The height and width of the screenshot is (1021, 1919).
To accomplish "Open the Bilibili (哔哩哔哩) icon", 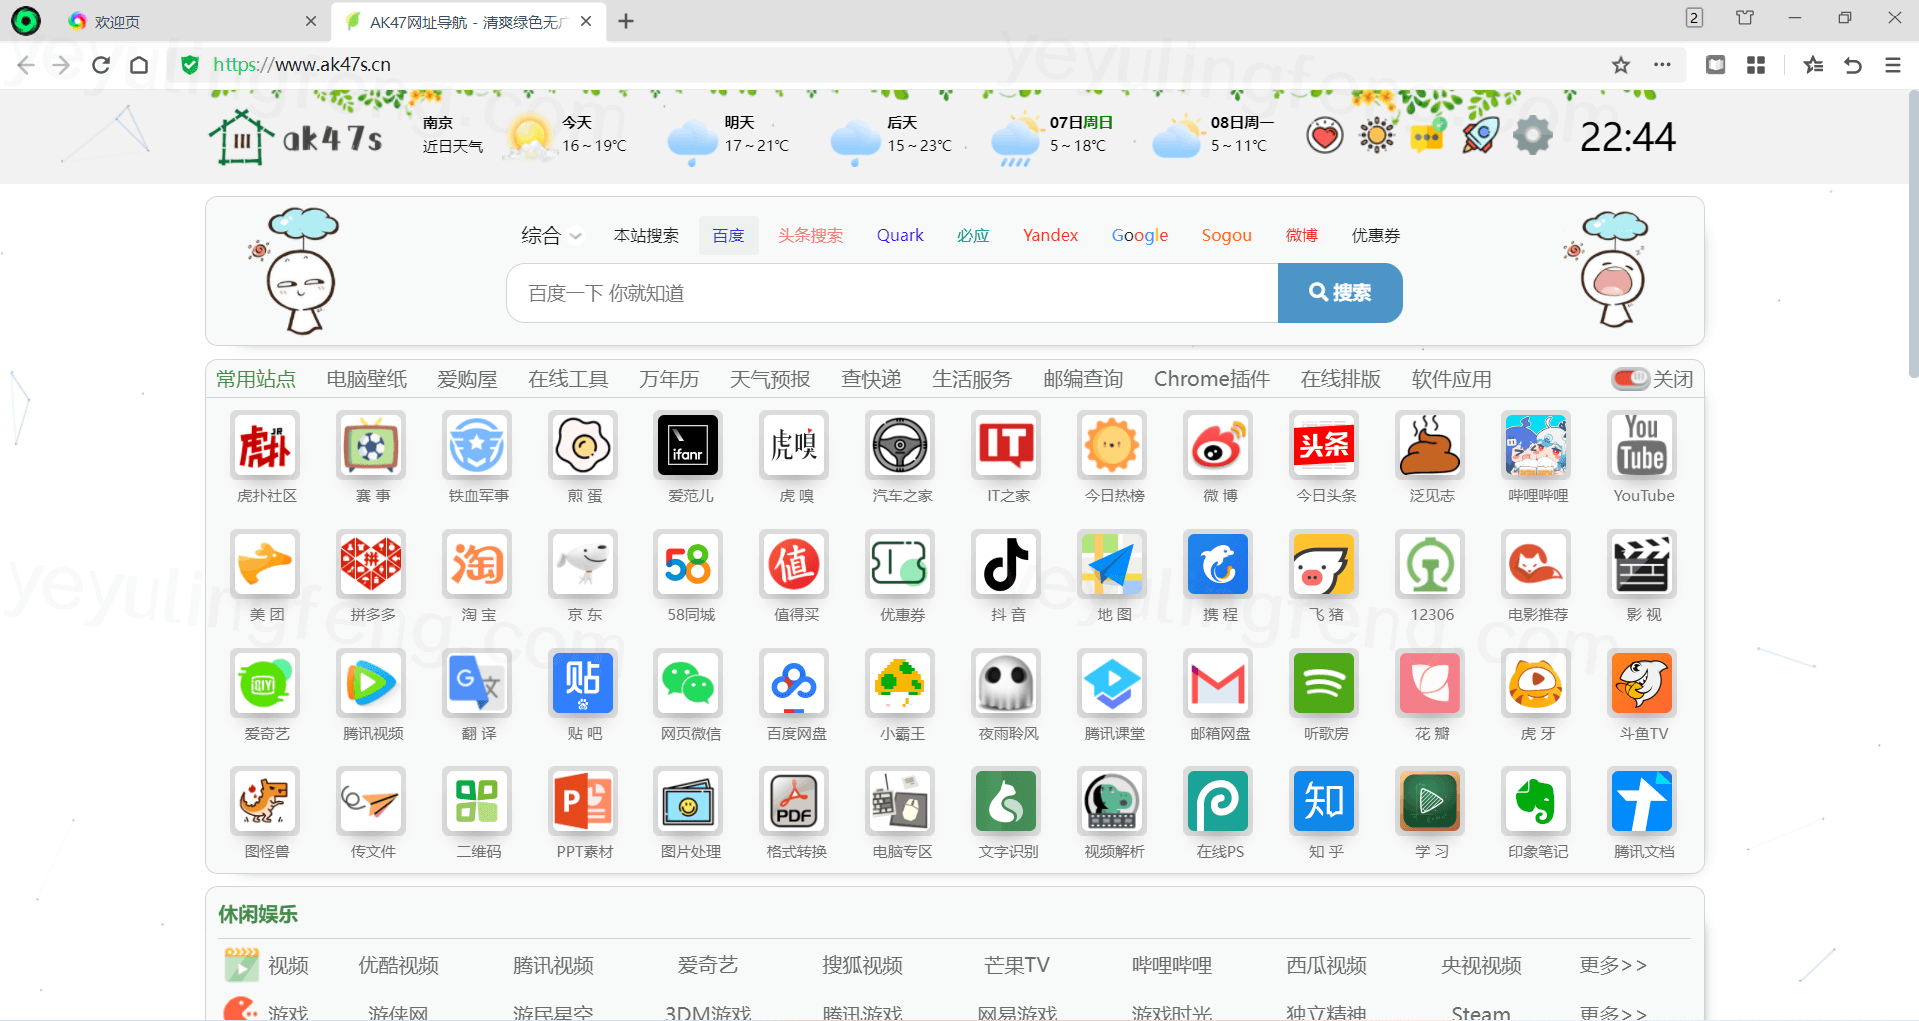I will tap(1536, 445).
